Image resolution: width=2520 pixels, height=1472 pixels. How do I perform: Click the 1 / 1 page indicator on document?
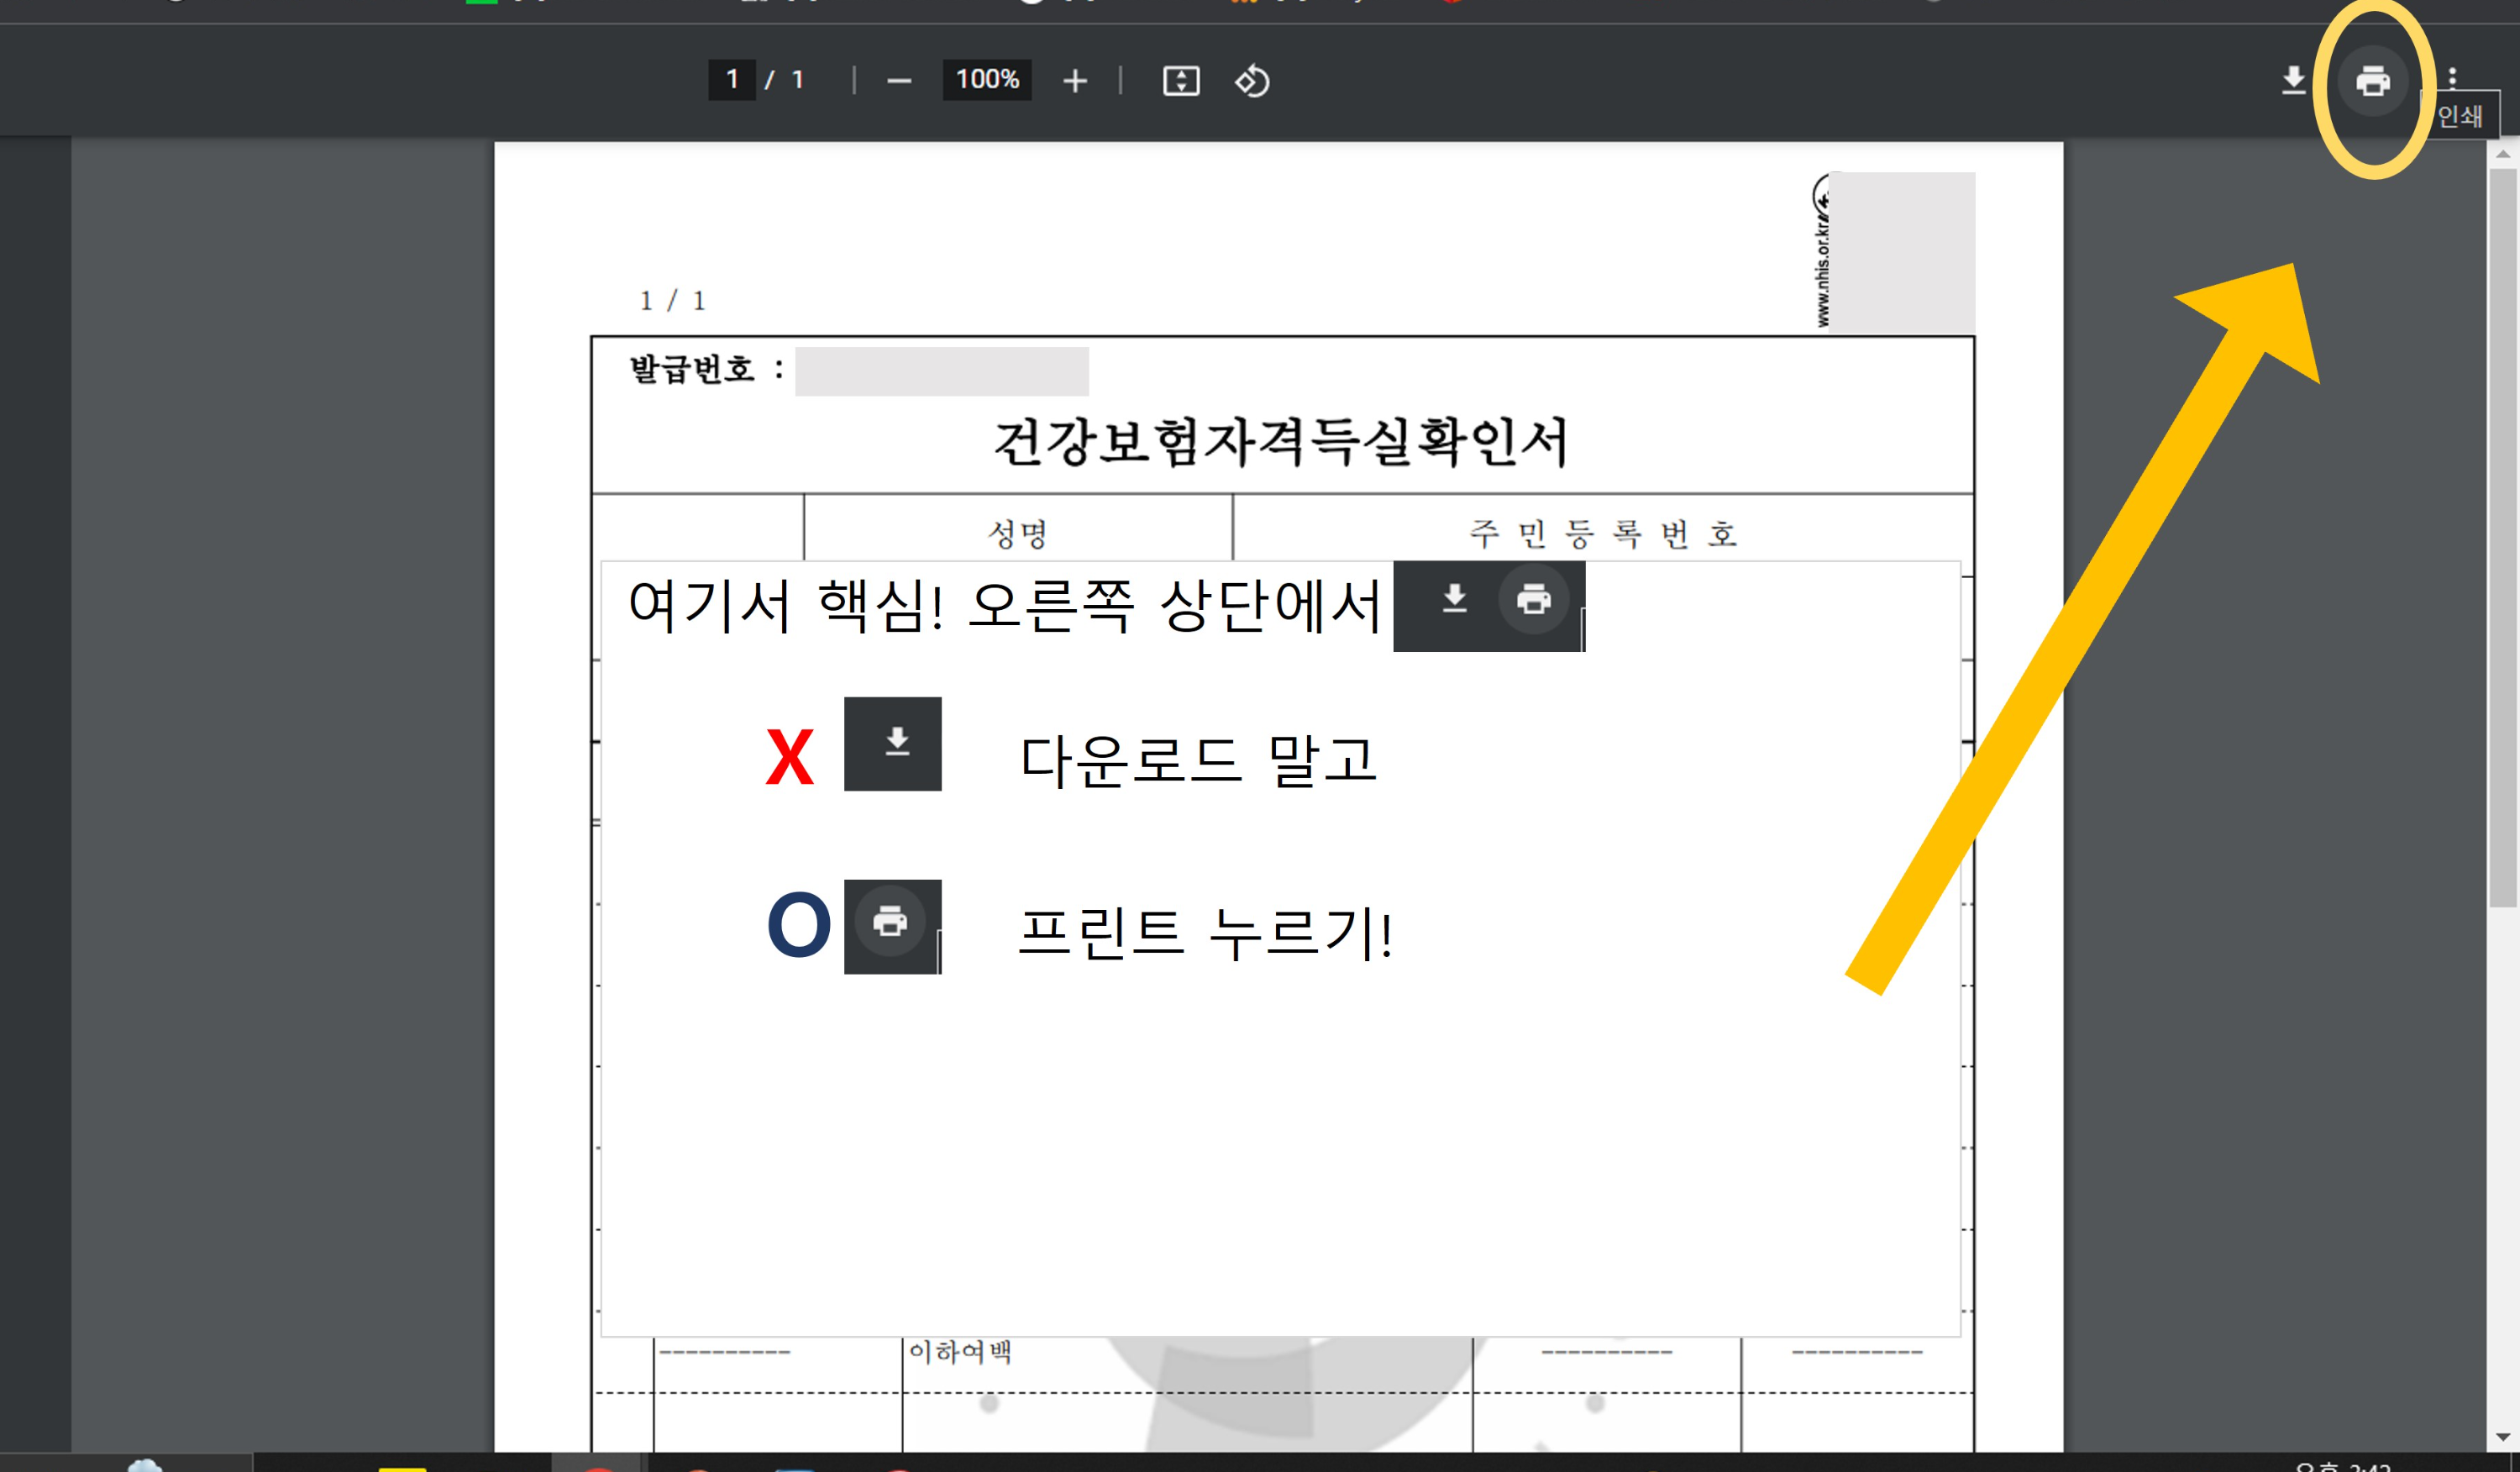tap(673, 300)
